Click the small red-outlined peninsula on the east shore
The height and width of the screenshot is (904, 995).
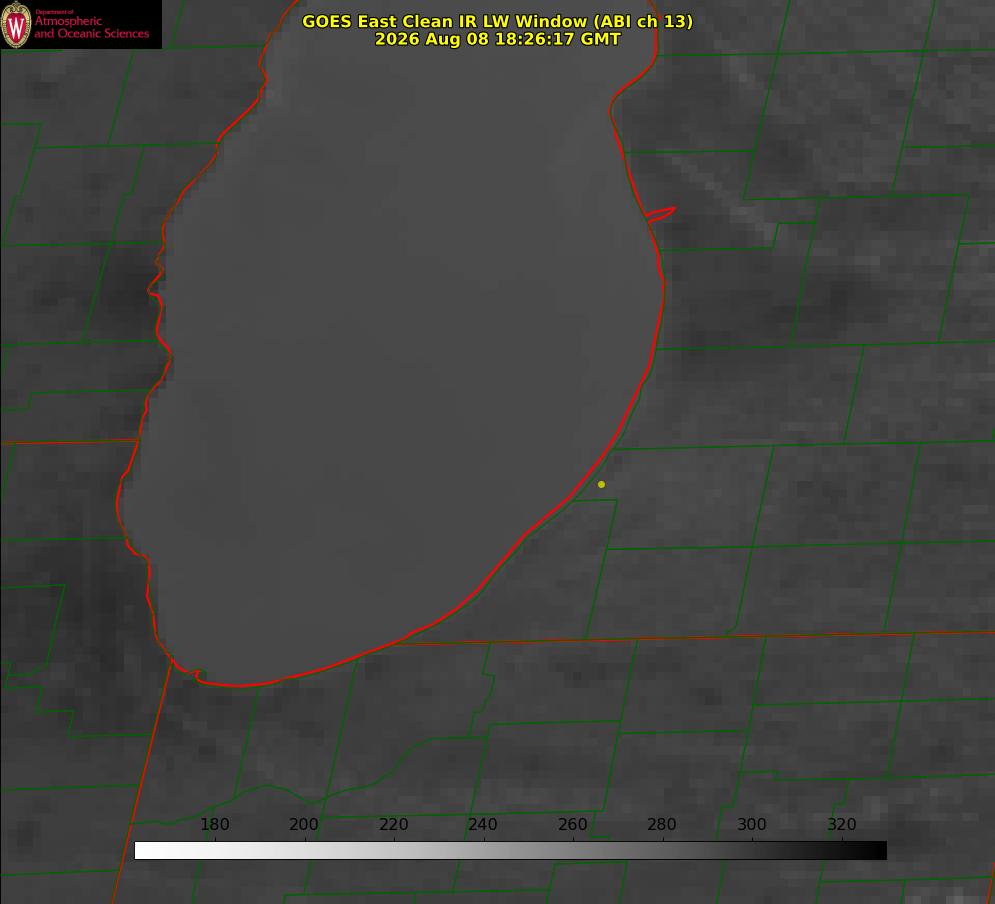point(661,214)
